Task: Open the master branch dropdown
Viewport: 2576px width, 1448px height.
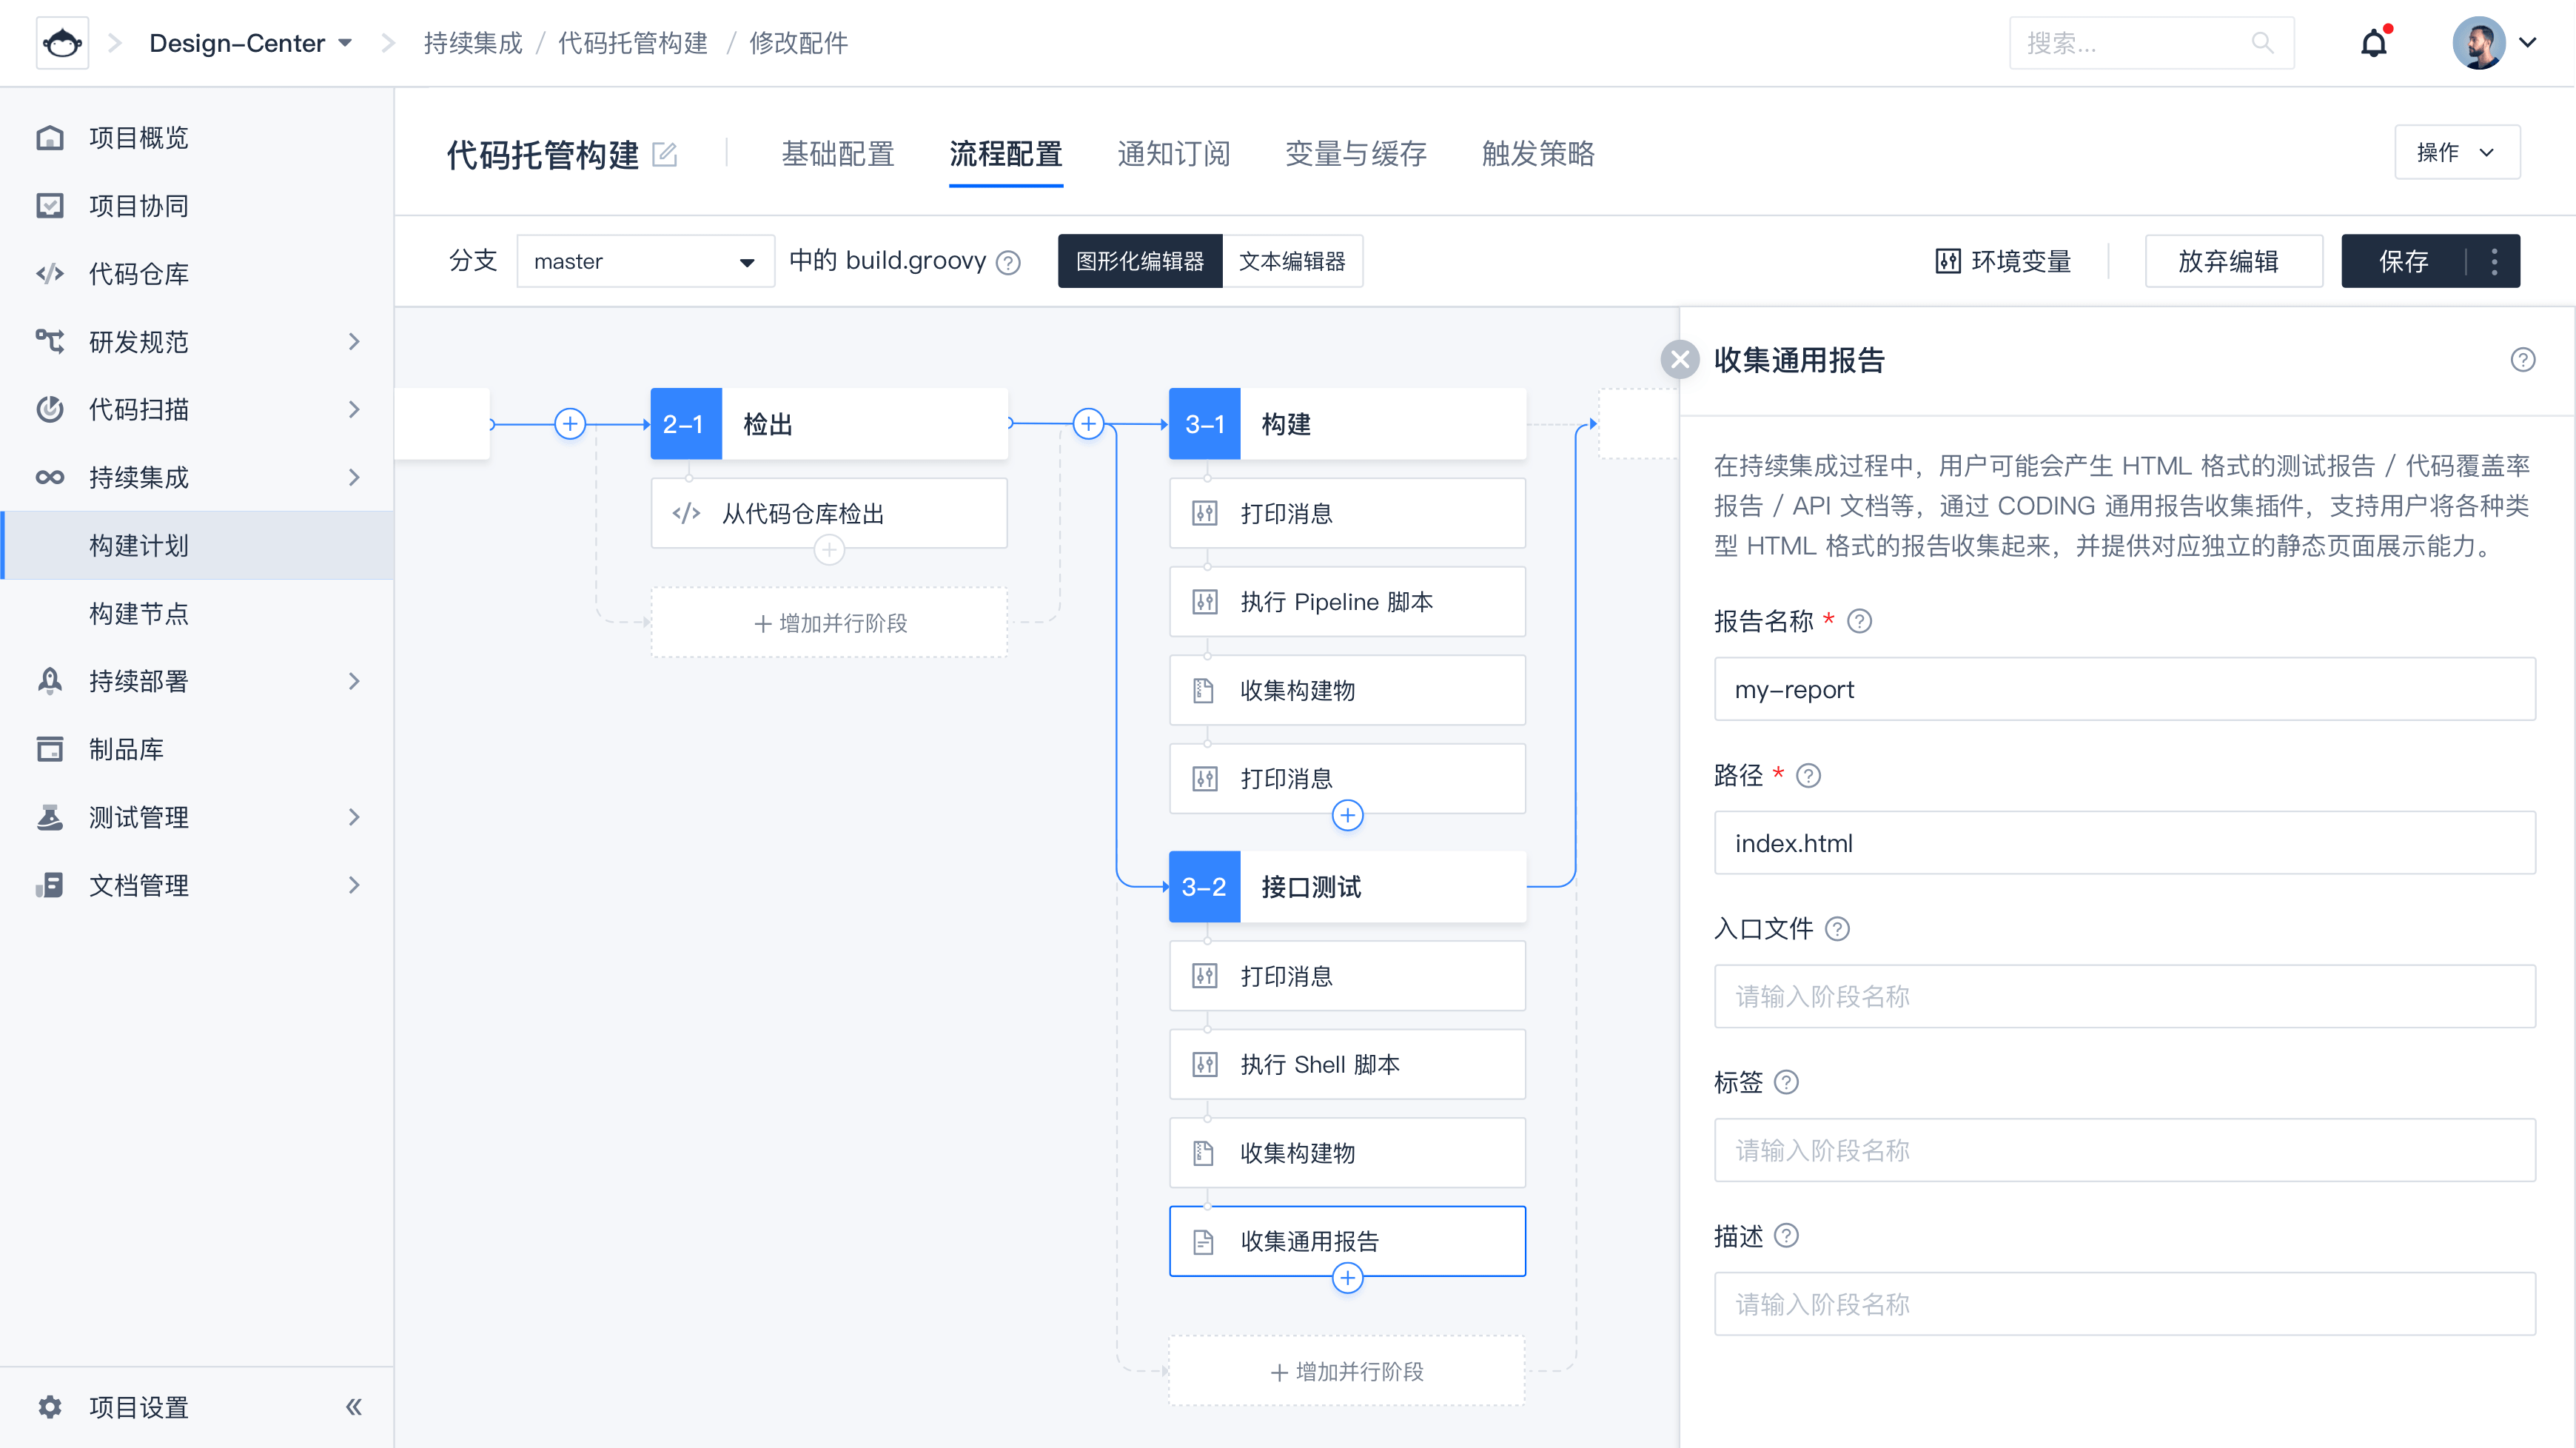Action: tap(645, 261)
